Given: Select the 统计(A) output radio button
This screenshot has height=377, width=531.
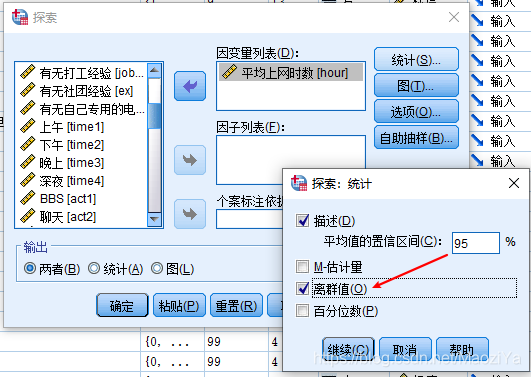Looking at the screenshot, I should coord(94,268).
